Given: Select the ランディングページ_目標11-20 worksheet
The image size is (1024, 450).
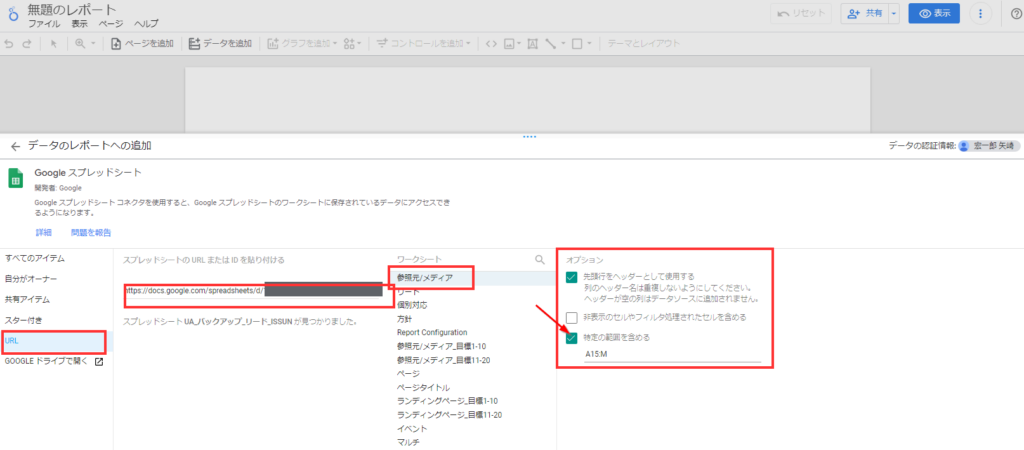Looking at the screenshot, I should click(449, 415).
